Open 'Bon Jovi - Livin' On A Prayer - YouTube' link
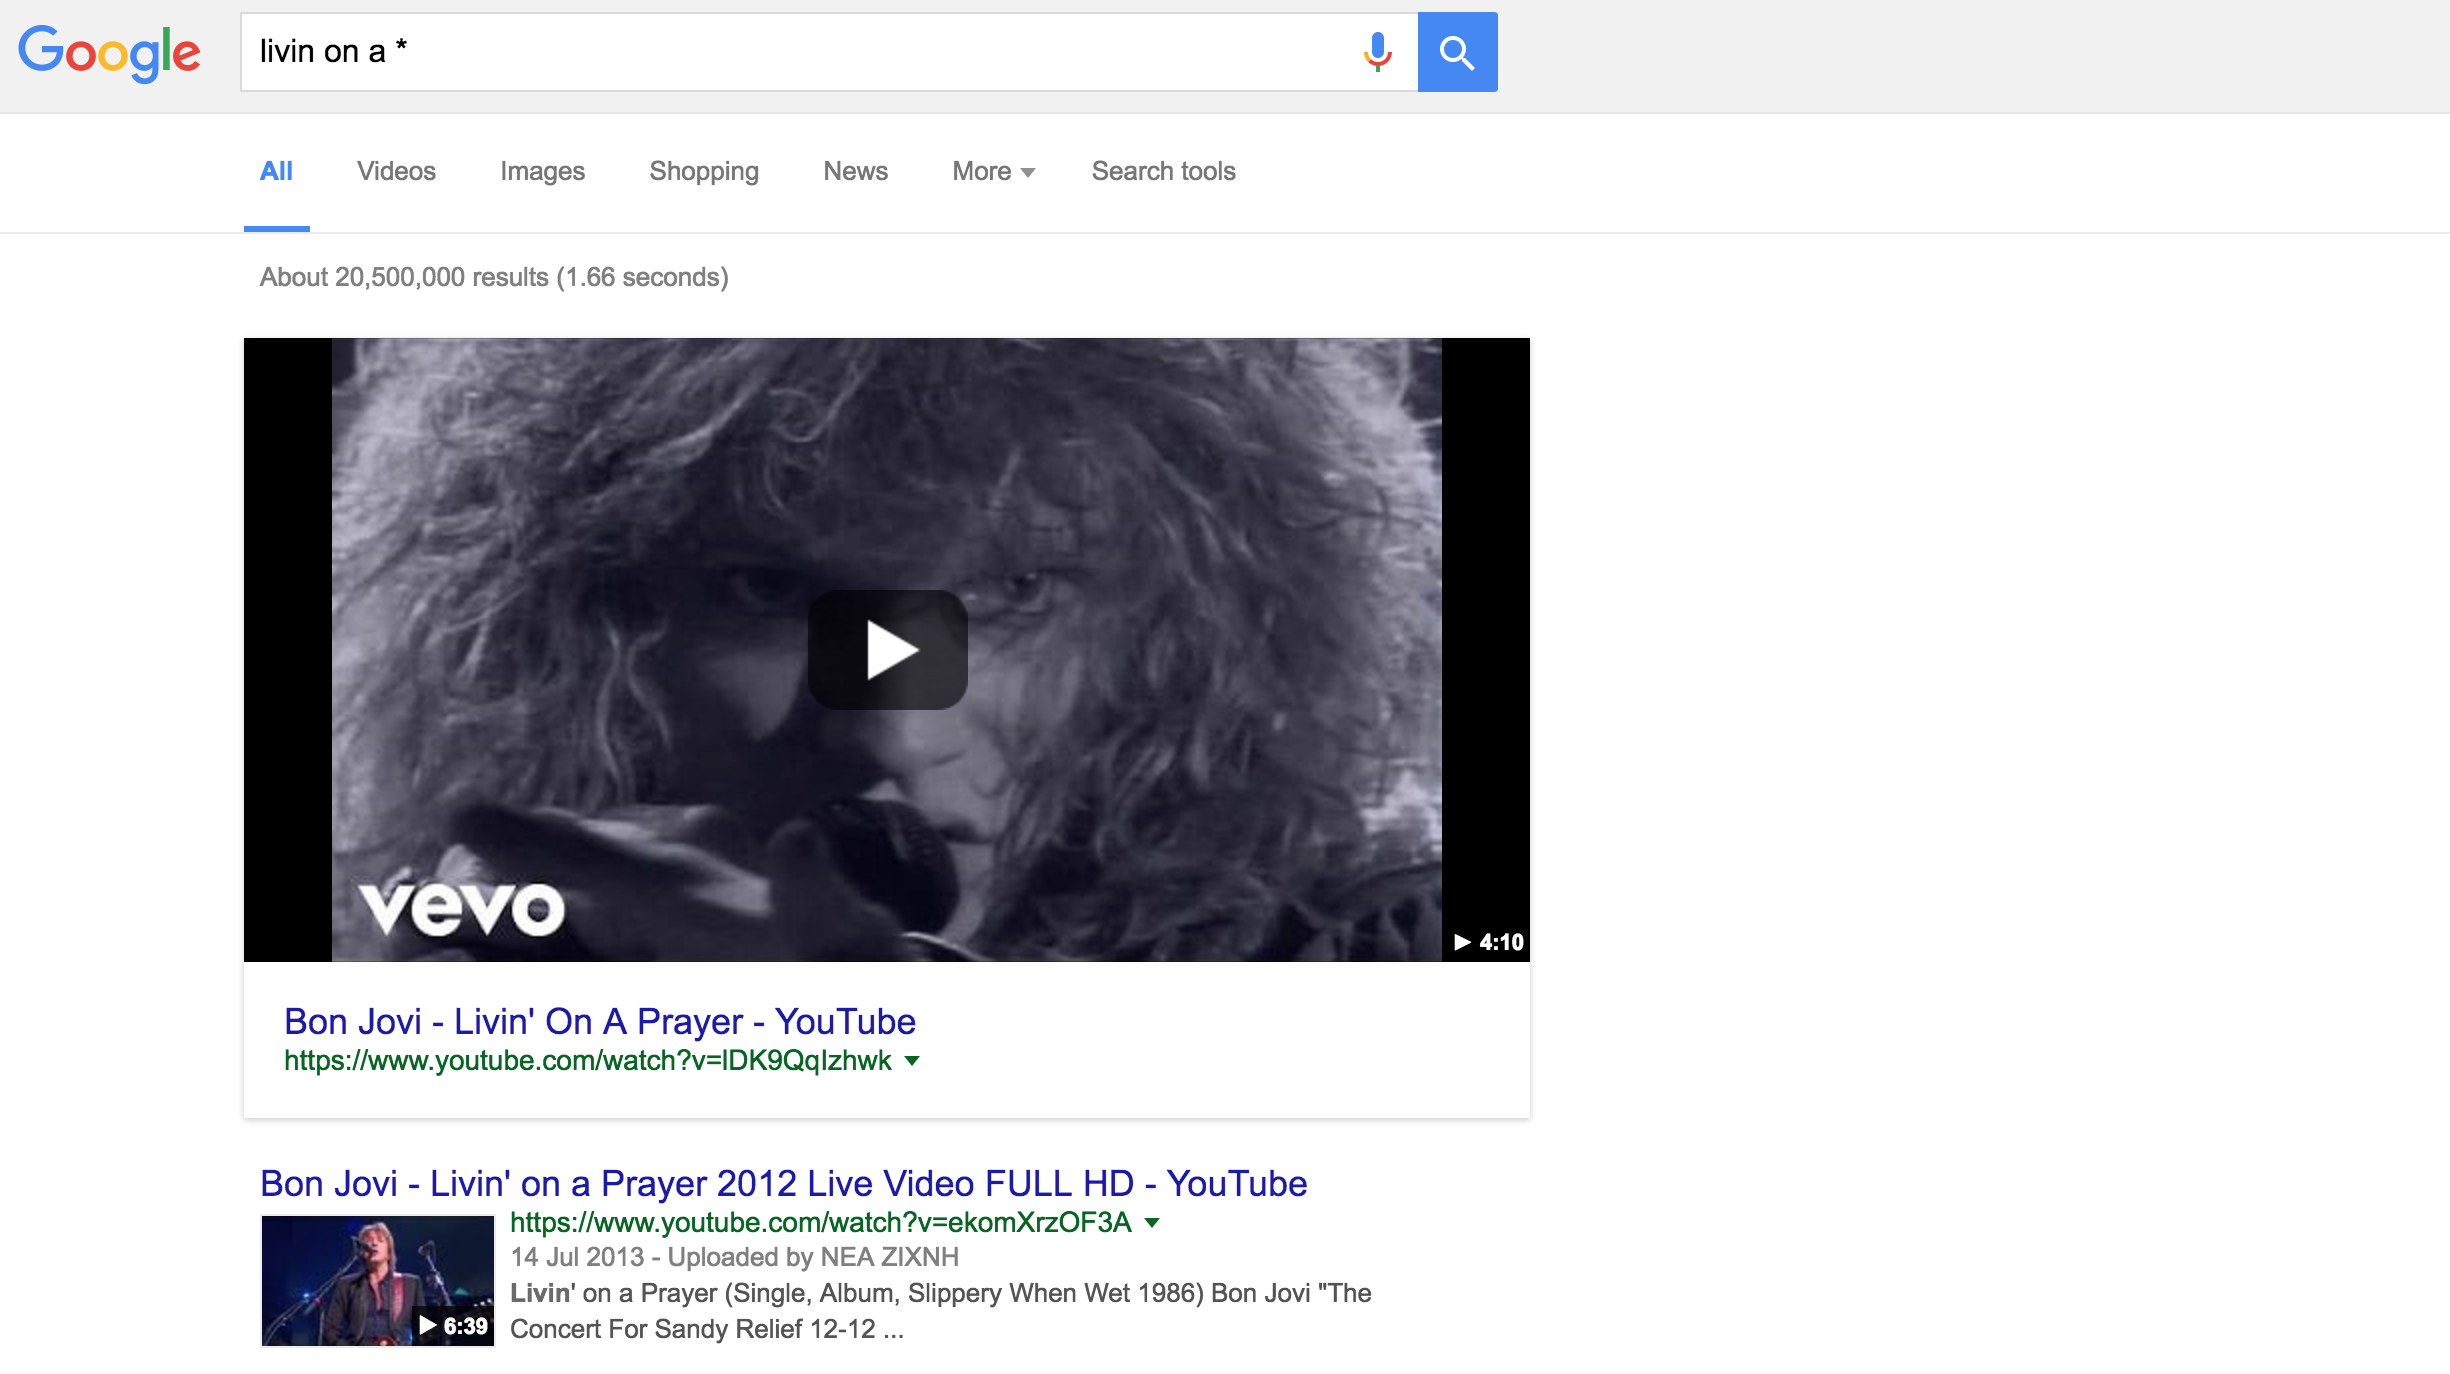Screen dimensions: 2450x1374 pos(600,1021)
